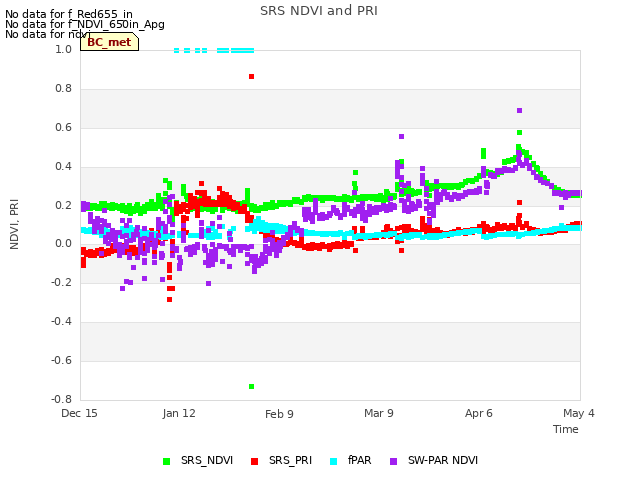The height and width of the screenshot is (480, 640).
Task: Click the May 4 x-axis label
Action: [579, 413]
